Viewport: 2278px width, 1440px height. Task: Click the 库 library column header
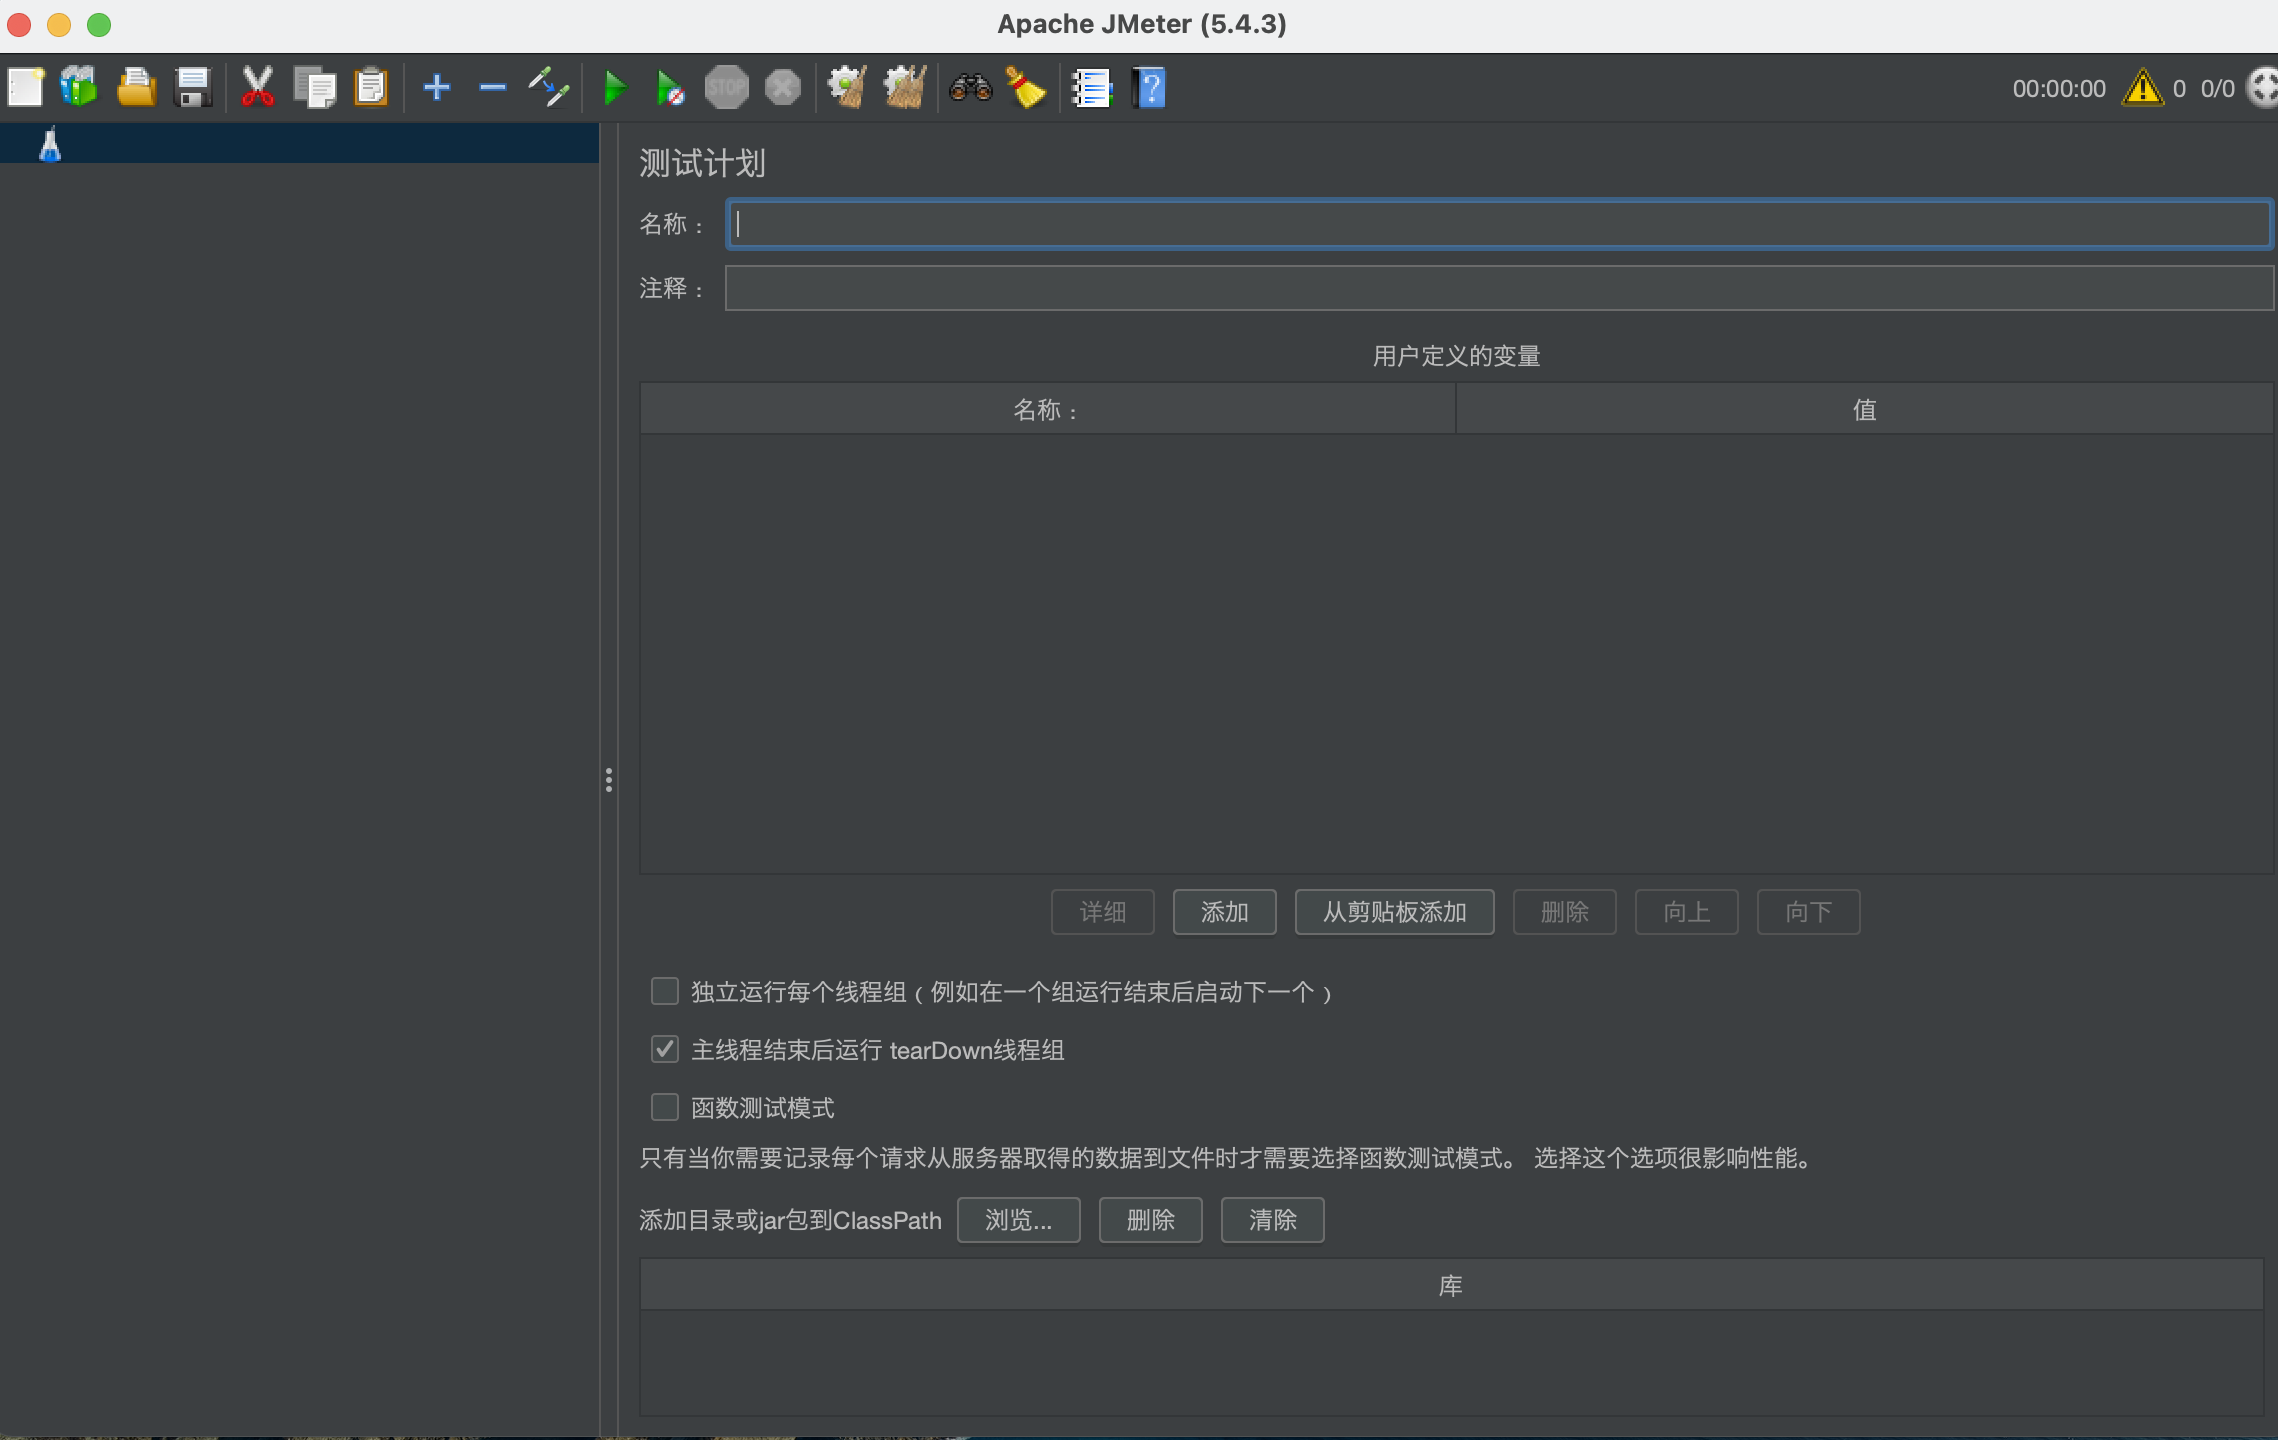coord(1451,1285)
